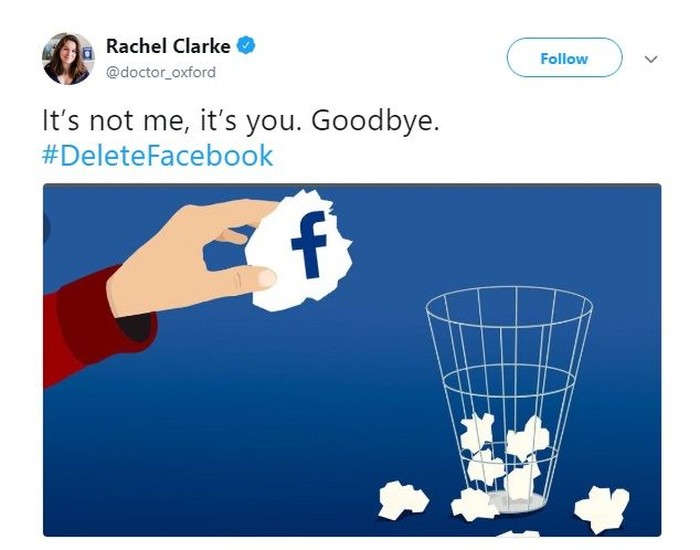The image size is (700, 550).
Task: Click the blue verified badge
Action: (246, 48)
